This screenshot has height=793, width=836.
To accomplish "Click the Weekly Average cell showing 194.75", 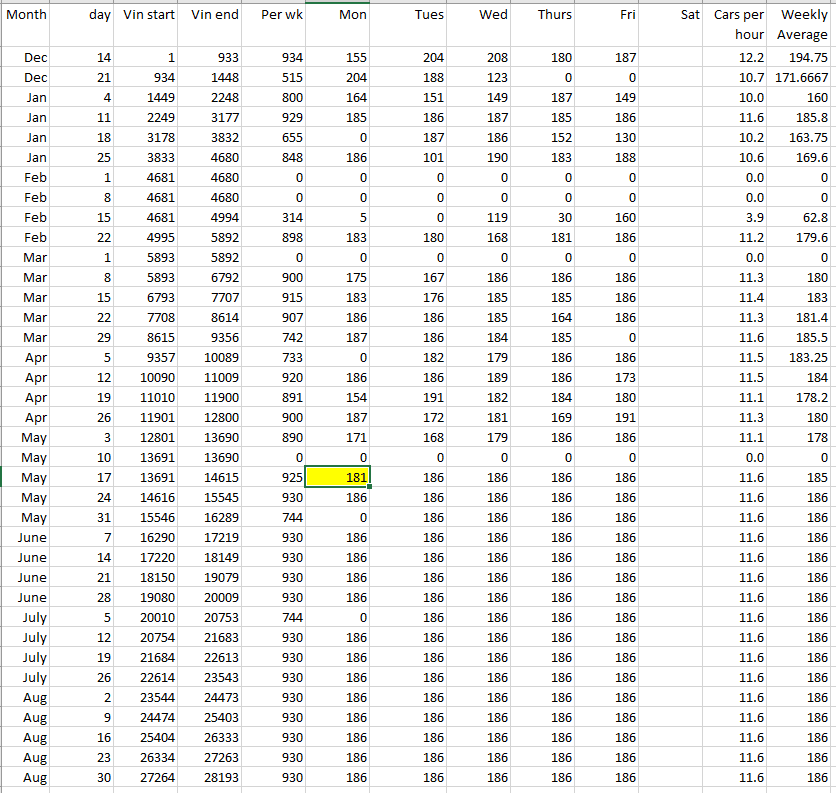I will tap(802, 58).
